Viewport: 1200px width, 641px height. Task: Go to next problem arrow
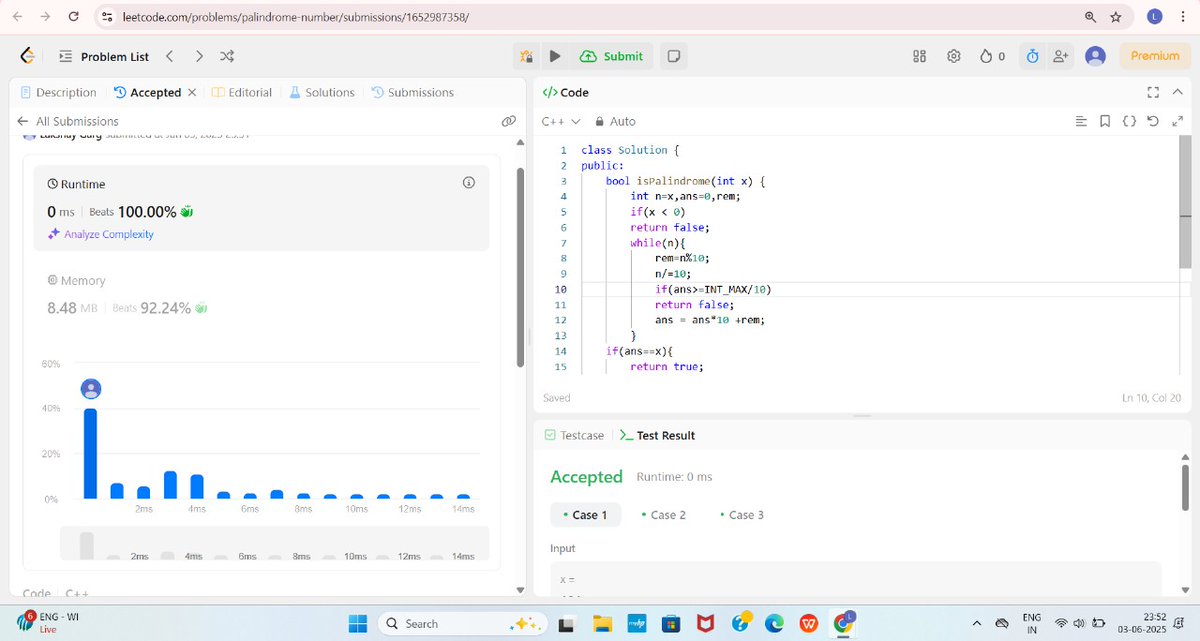(x=199, y=56)
